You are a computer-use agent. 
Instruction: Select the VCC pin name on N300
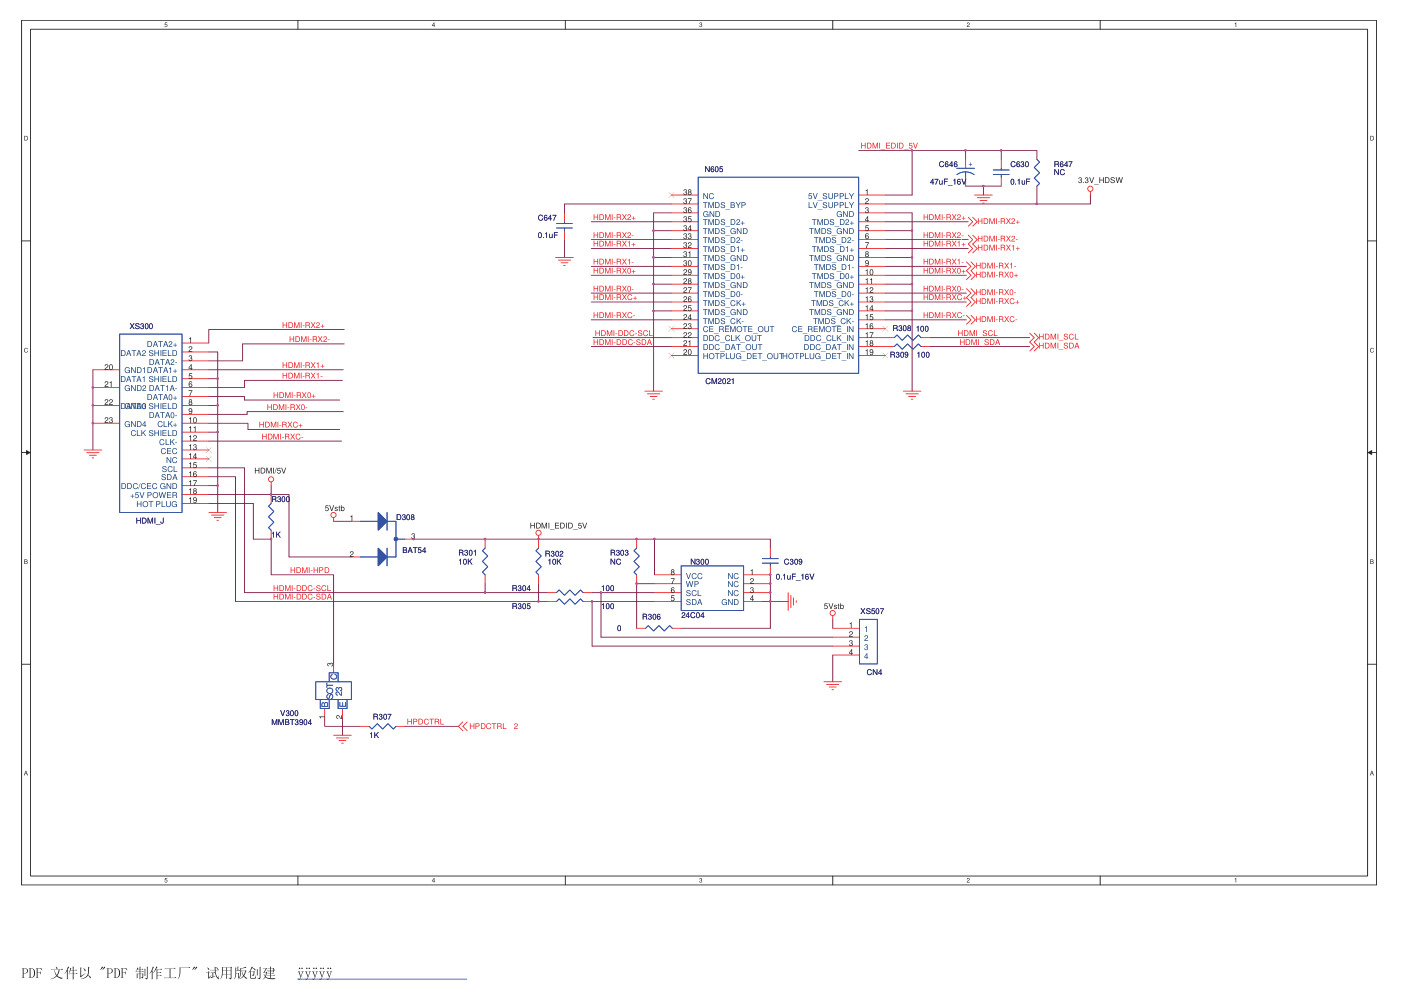(x=694, y=576)
